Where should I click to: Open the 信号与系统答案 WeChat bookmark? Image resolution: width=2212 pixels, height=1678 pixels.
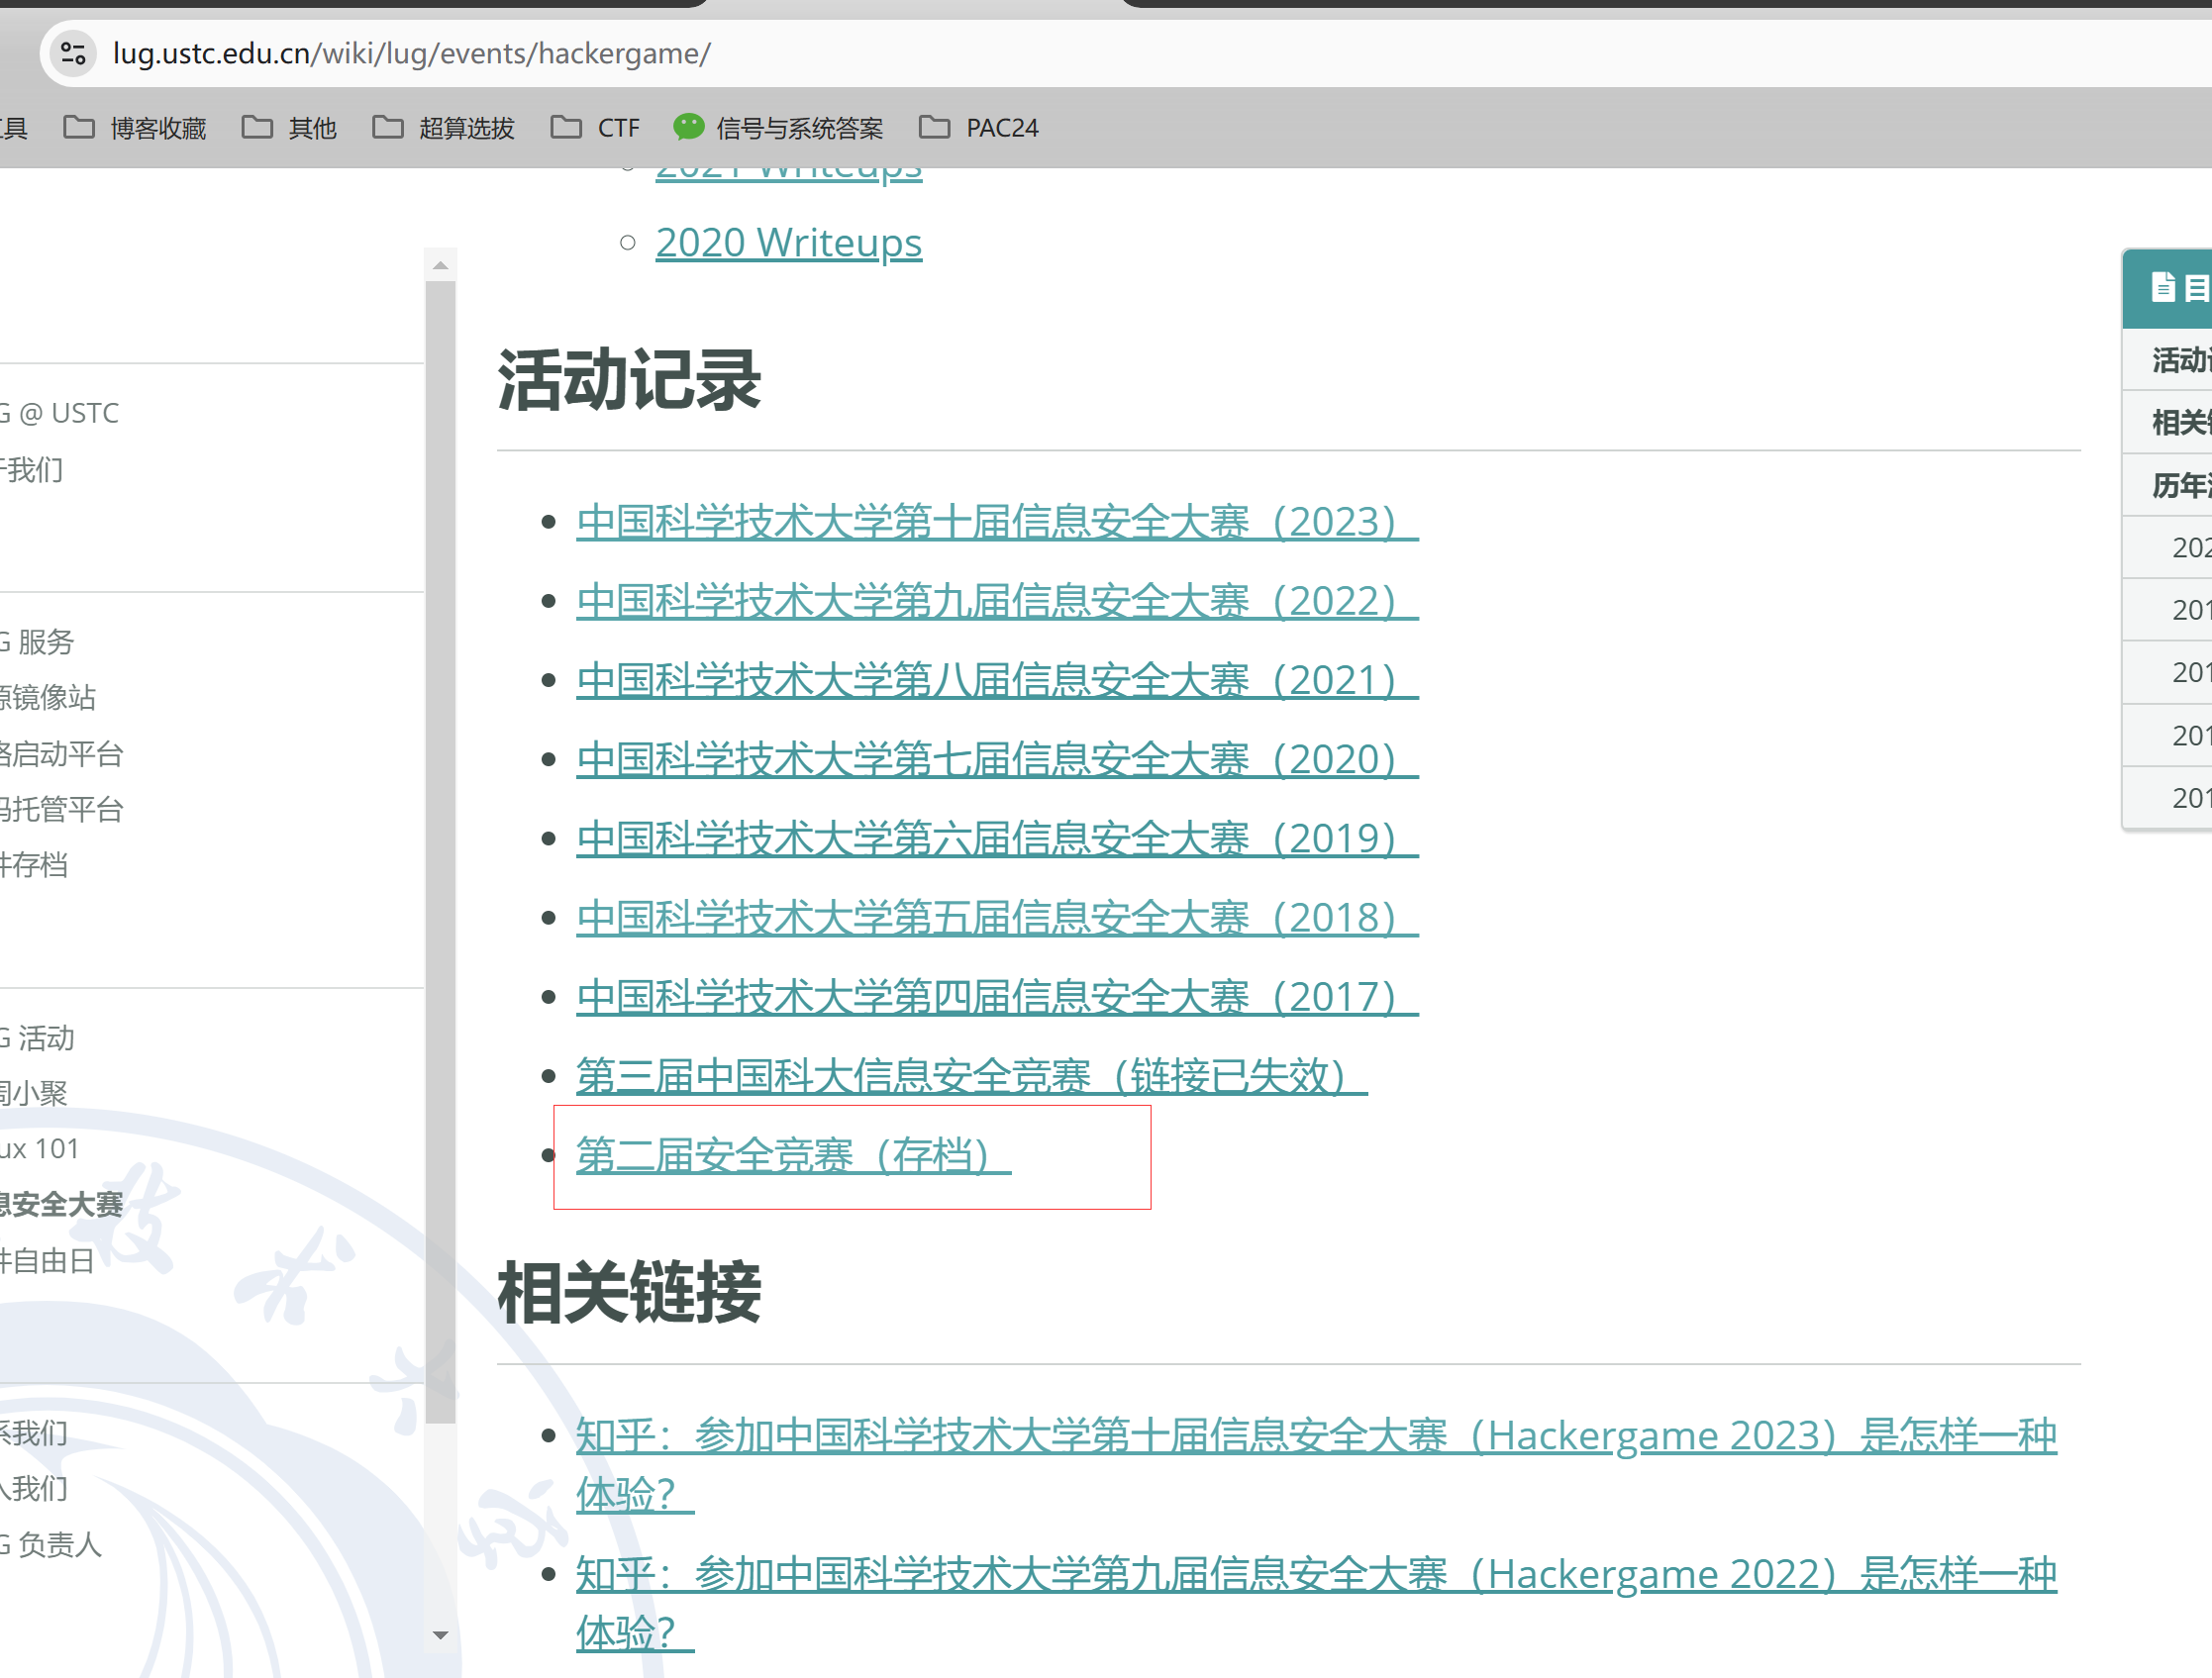pyautogui.click(x=778, y=128)
